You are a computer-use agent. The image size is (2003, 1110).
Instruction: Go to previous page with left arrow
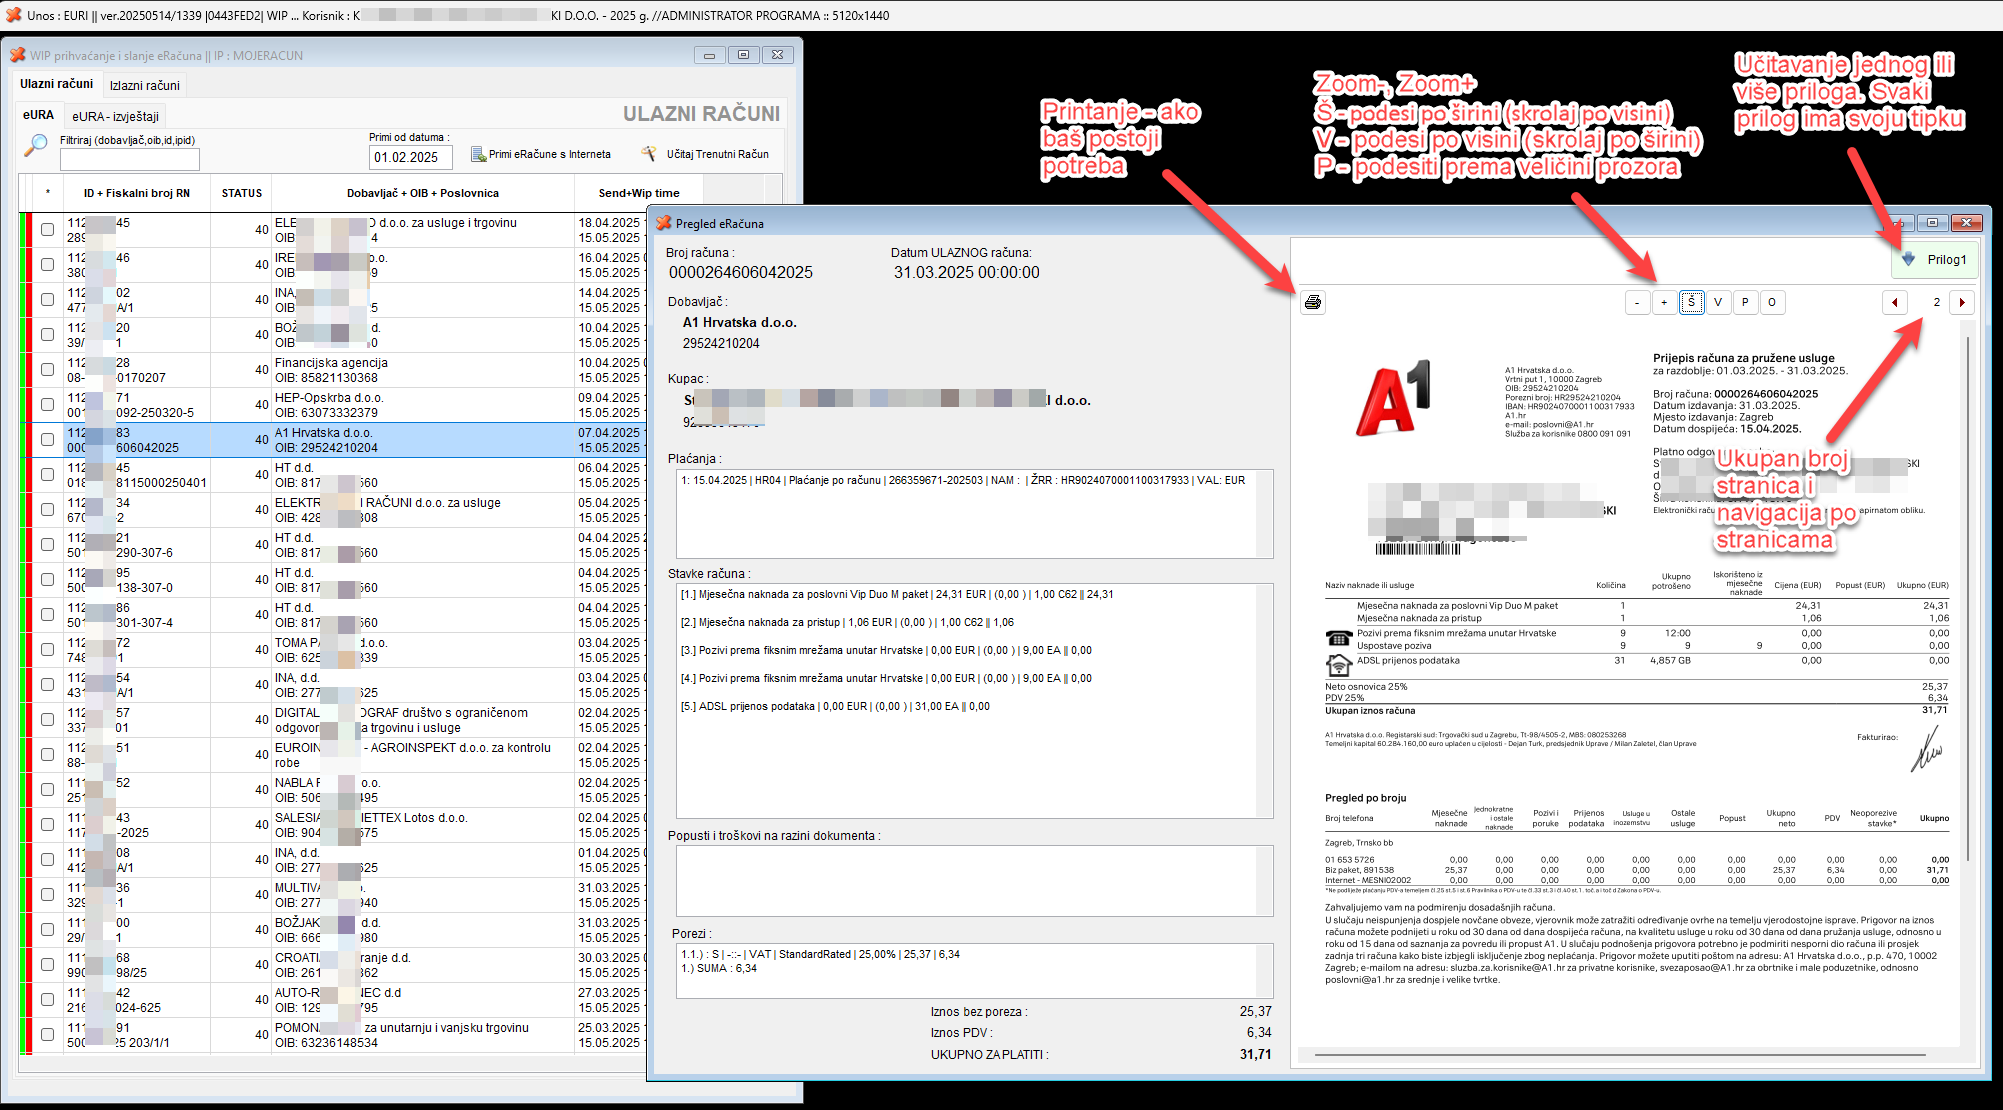[1894, 302]
